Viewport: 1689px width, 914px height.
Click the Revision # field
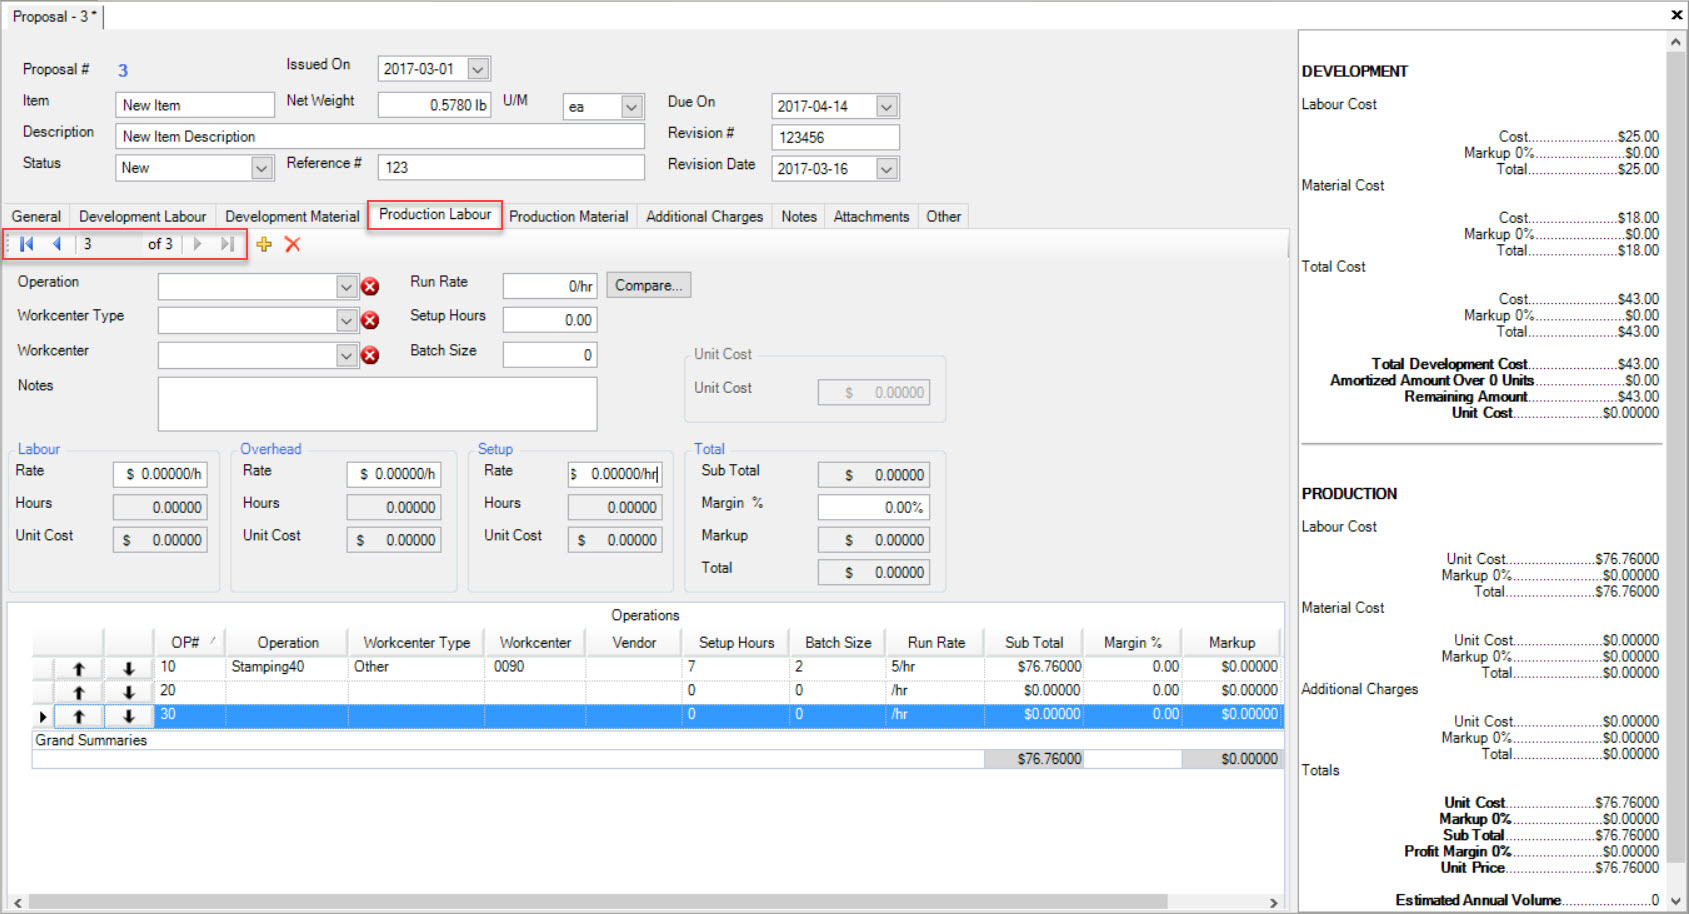click(x=835, y=137)
